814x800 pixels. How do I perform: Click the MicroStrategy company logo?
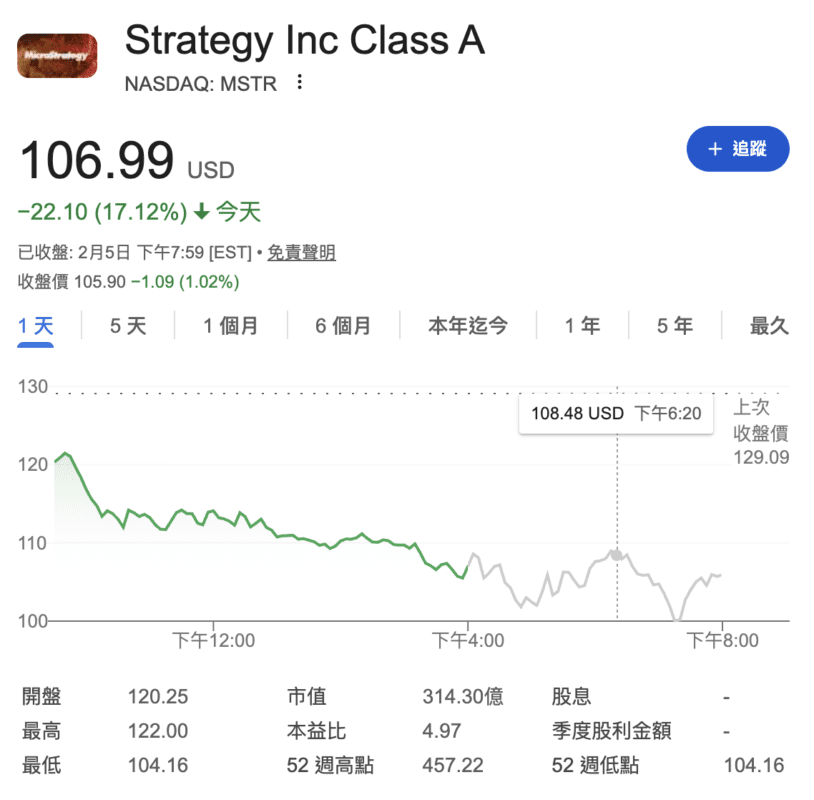click(x=56, y=57)
